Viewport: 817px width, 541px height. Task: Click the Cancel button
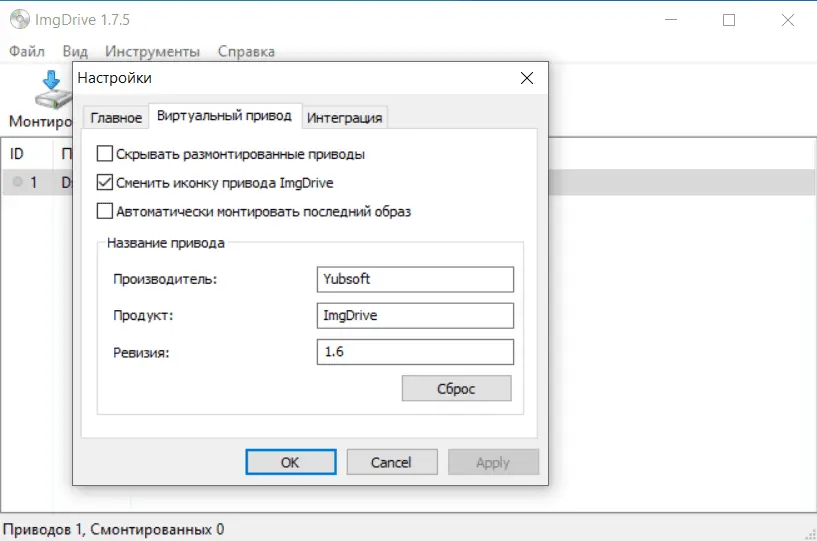[x=391, y=462]
